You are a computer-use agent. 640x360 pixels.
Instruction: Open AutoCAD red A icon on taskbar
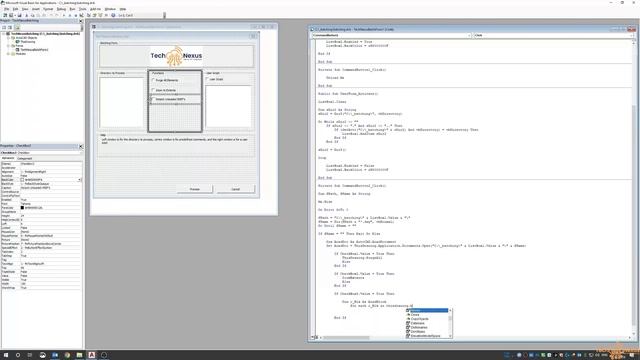pos(91,355)
